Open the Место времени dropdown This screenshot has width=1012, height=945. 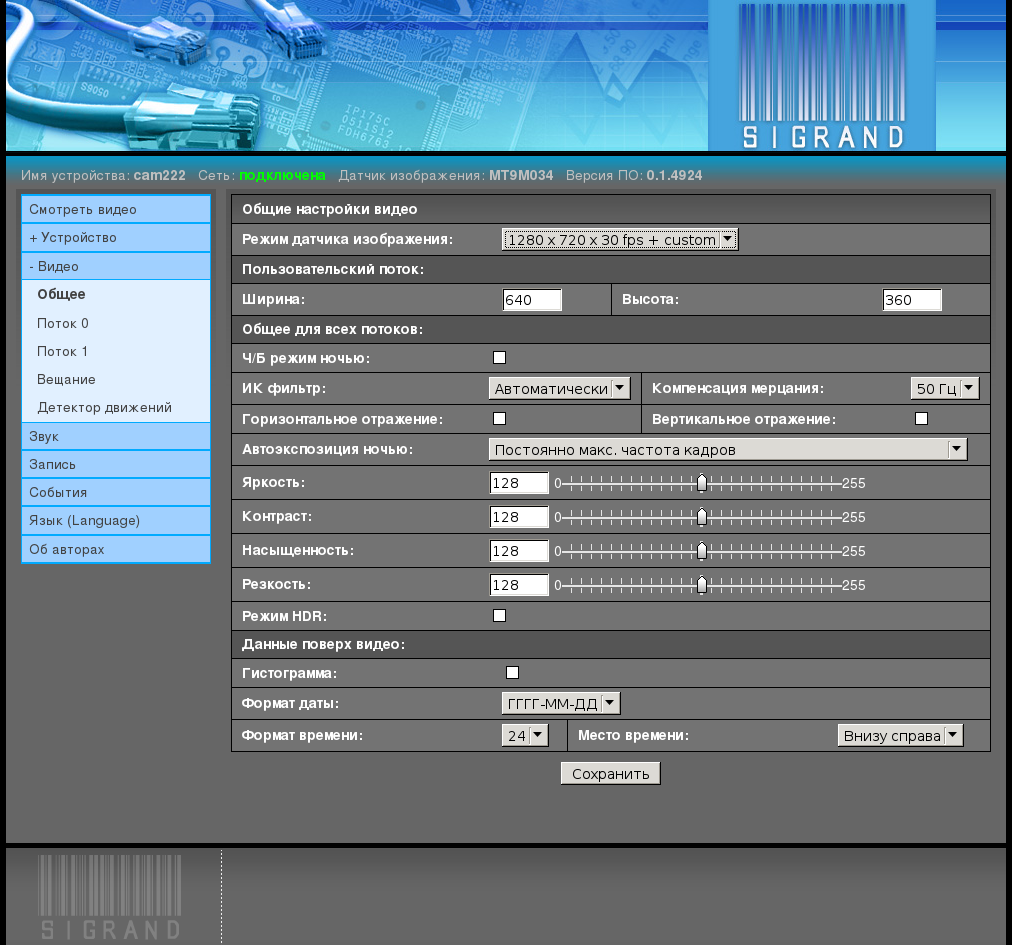tap(900, 735)
